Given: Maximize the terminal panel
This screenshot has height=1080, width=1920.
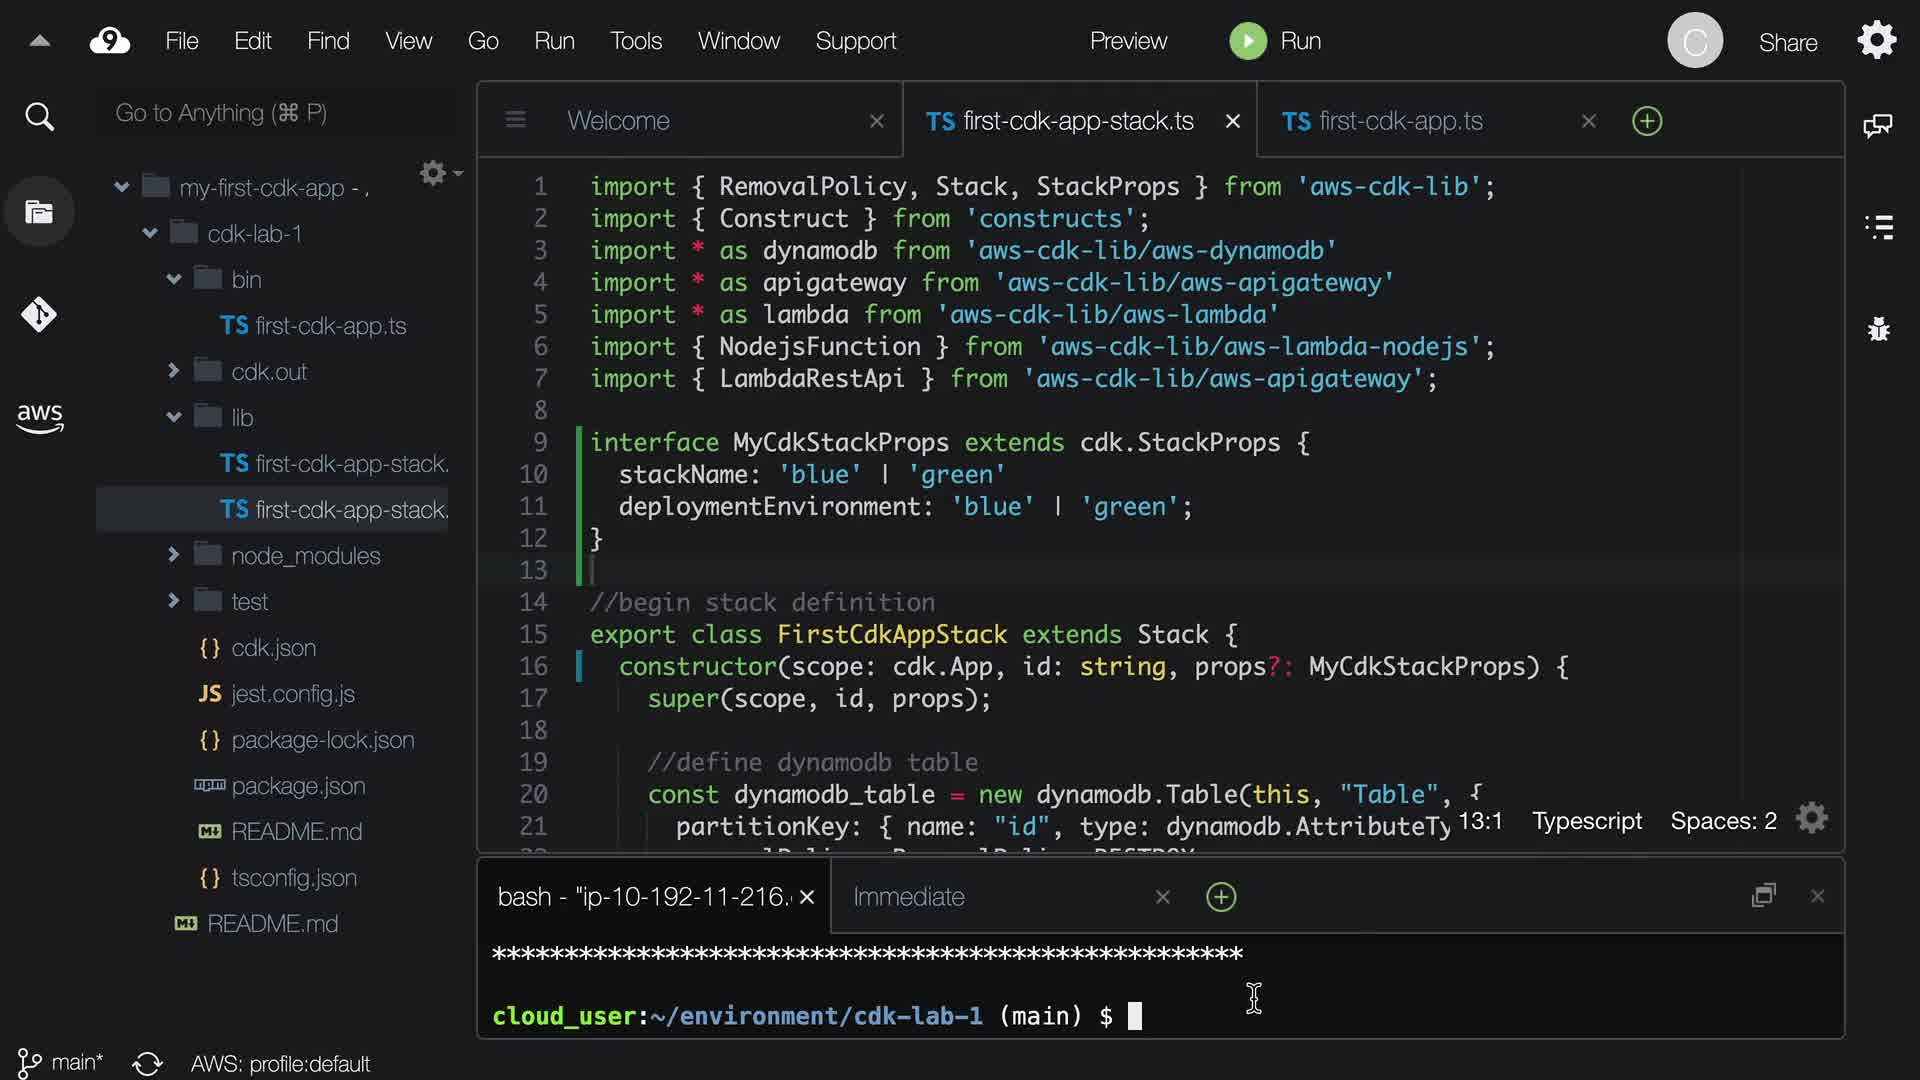Looking at the screenshot, I should 1763,895.
